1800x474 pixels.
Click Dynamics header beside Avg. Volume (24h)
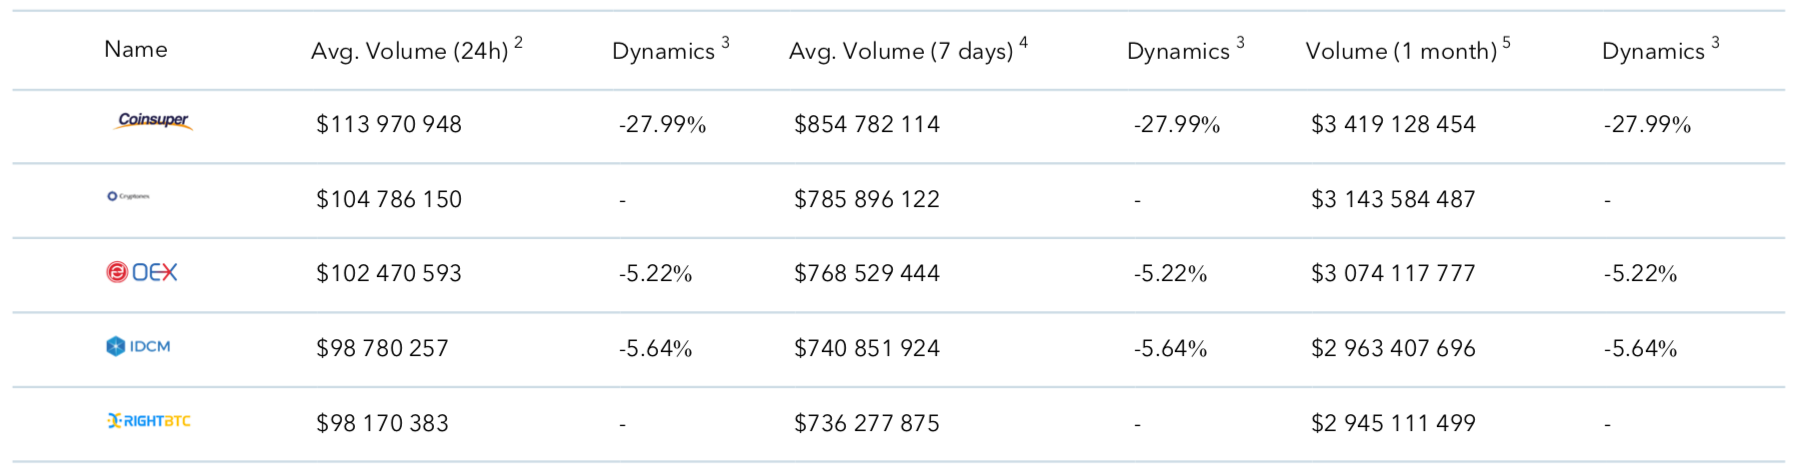663,51
